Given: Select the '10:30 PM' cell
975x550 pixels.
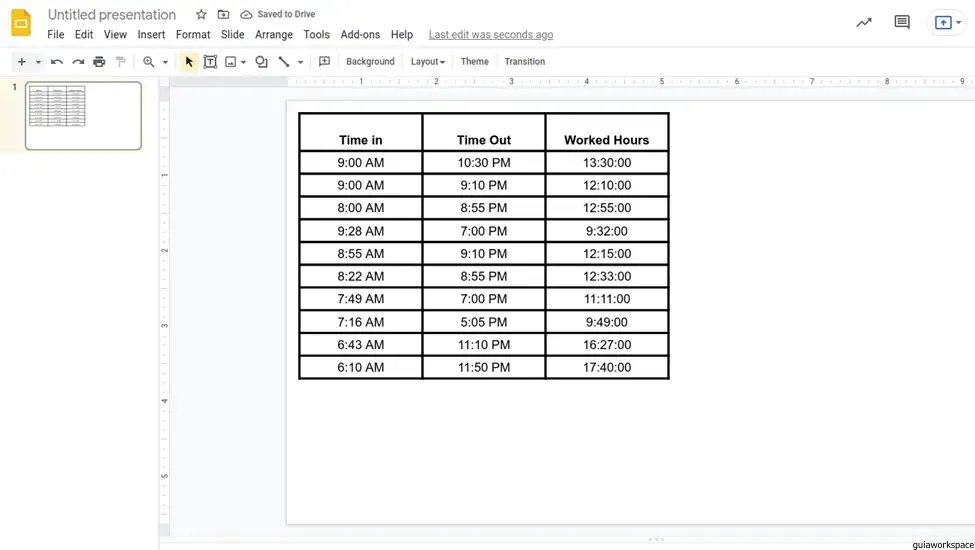Looking at the screenshot, I should [484, 163].
